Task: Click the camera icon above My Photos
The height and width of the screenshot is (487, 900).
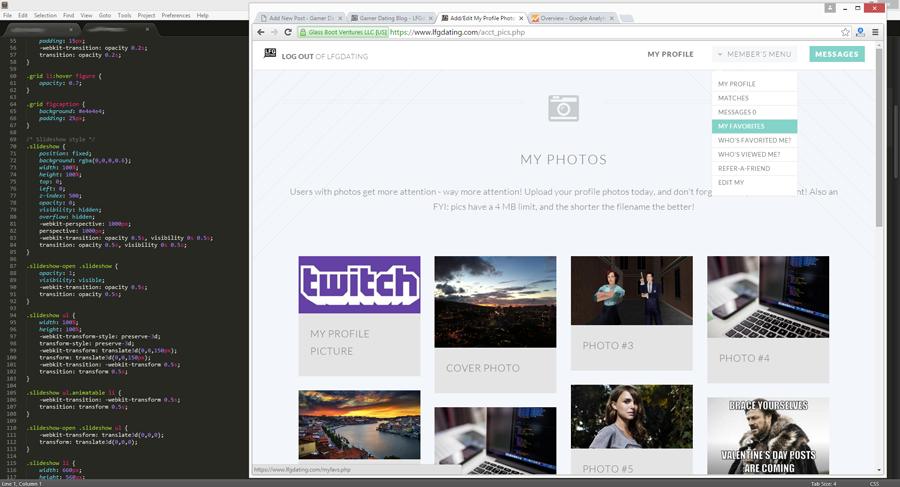Action: 563,108
